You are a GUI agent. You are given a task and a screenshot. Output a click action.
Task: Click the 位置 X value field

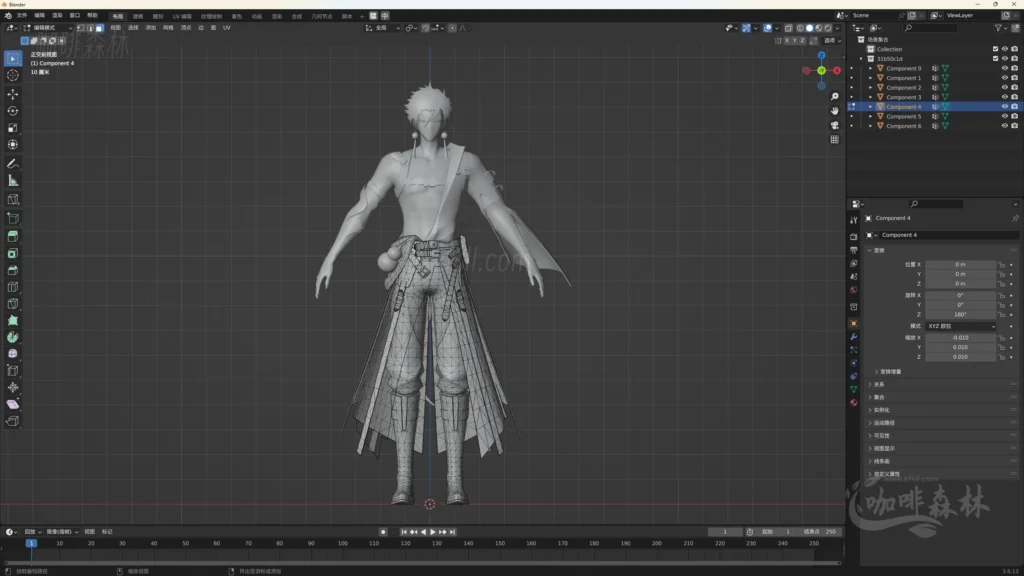960,264
